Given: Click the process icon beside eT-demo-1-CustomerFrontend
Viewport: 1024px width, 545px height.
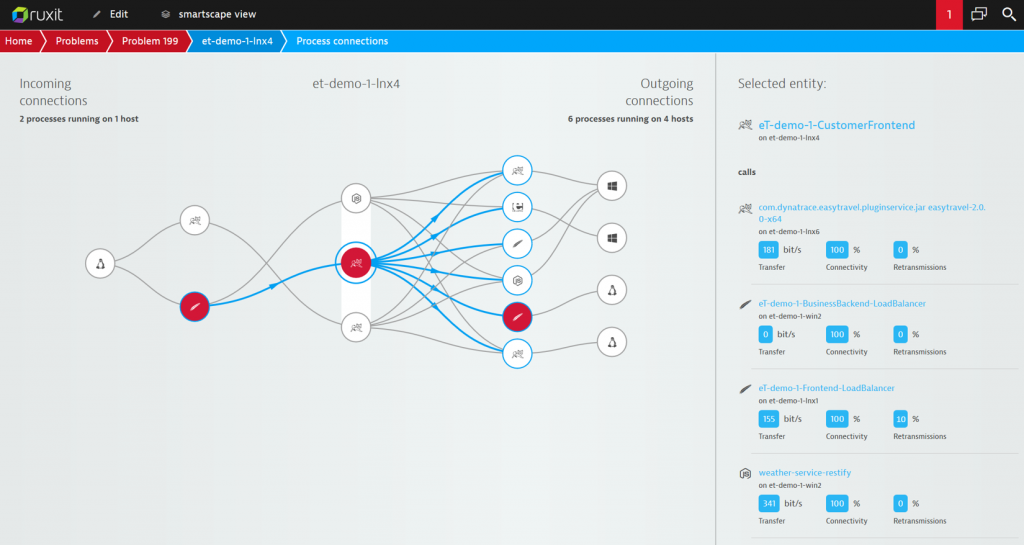Looking at the screenshot, I should pyautogui.click(x=745, y=125).
